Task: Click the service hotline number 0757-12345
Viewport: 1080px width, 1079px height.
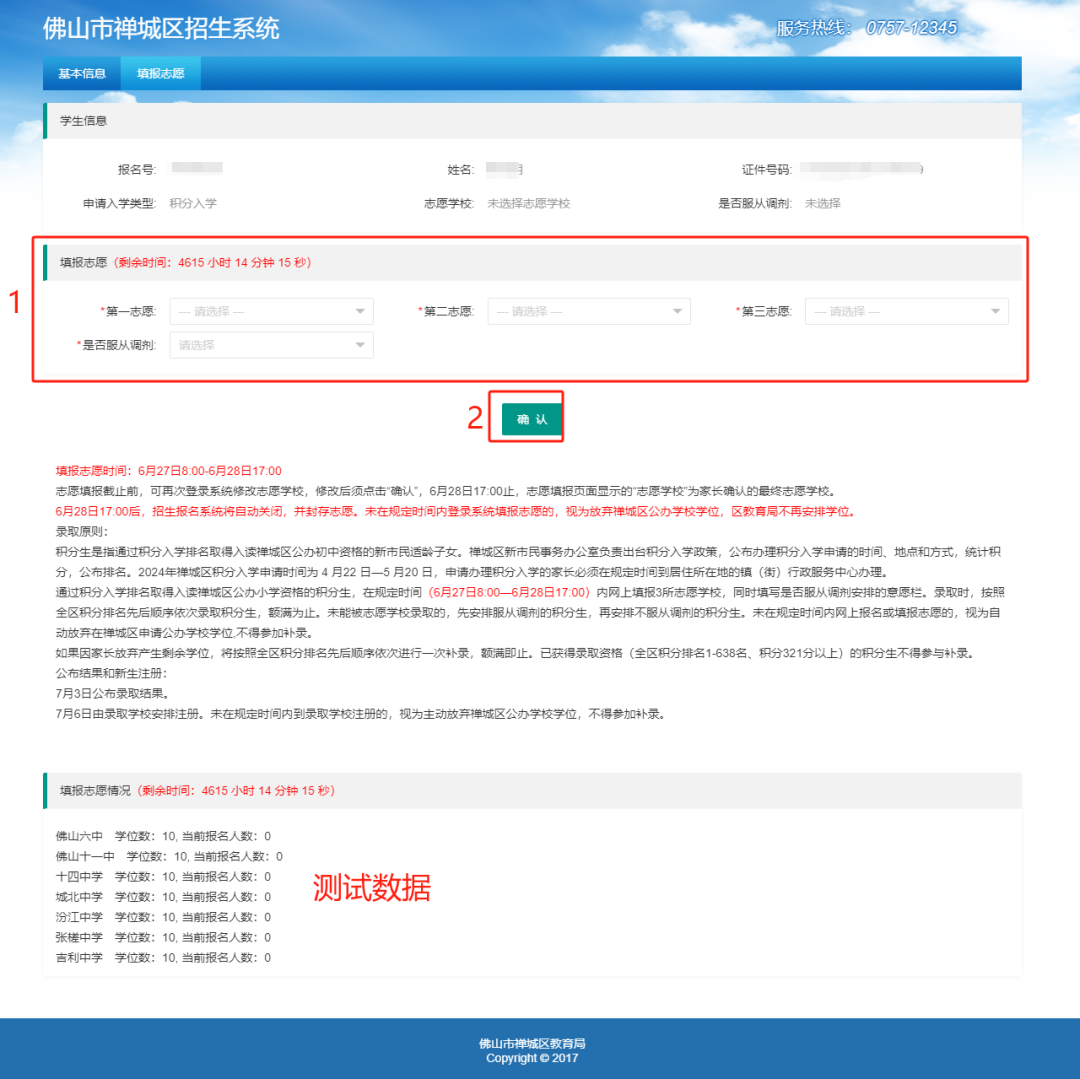Action: tap(910, 28)
